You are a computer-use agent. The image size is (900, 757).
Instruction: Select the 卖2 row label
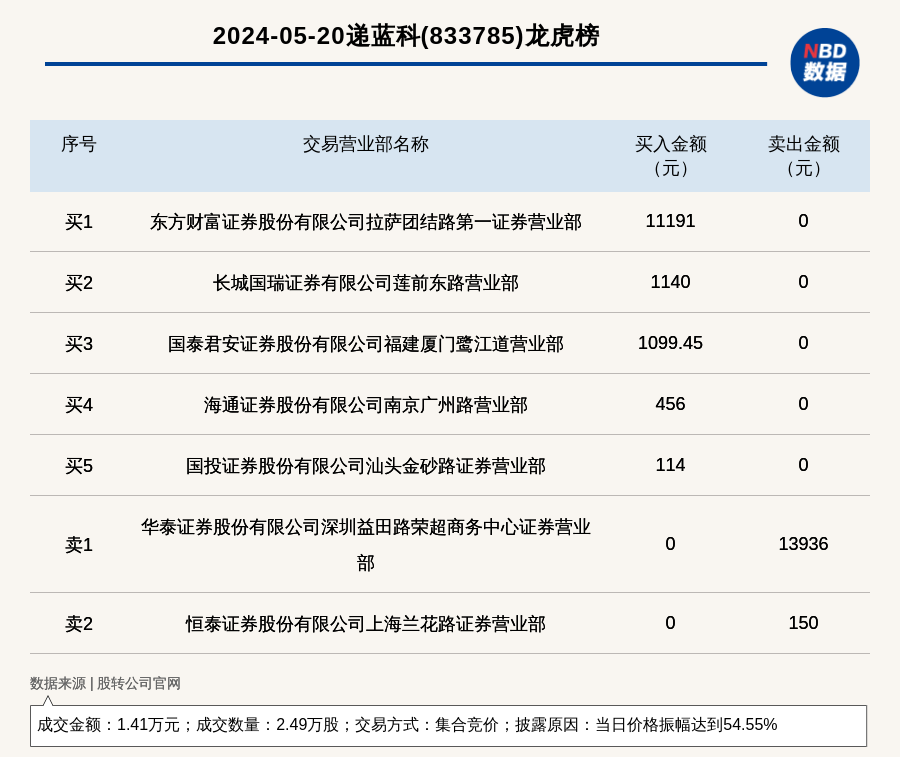(79, 623)
